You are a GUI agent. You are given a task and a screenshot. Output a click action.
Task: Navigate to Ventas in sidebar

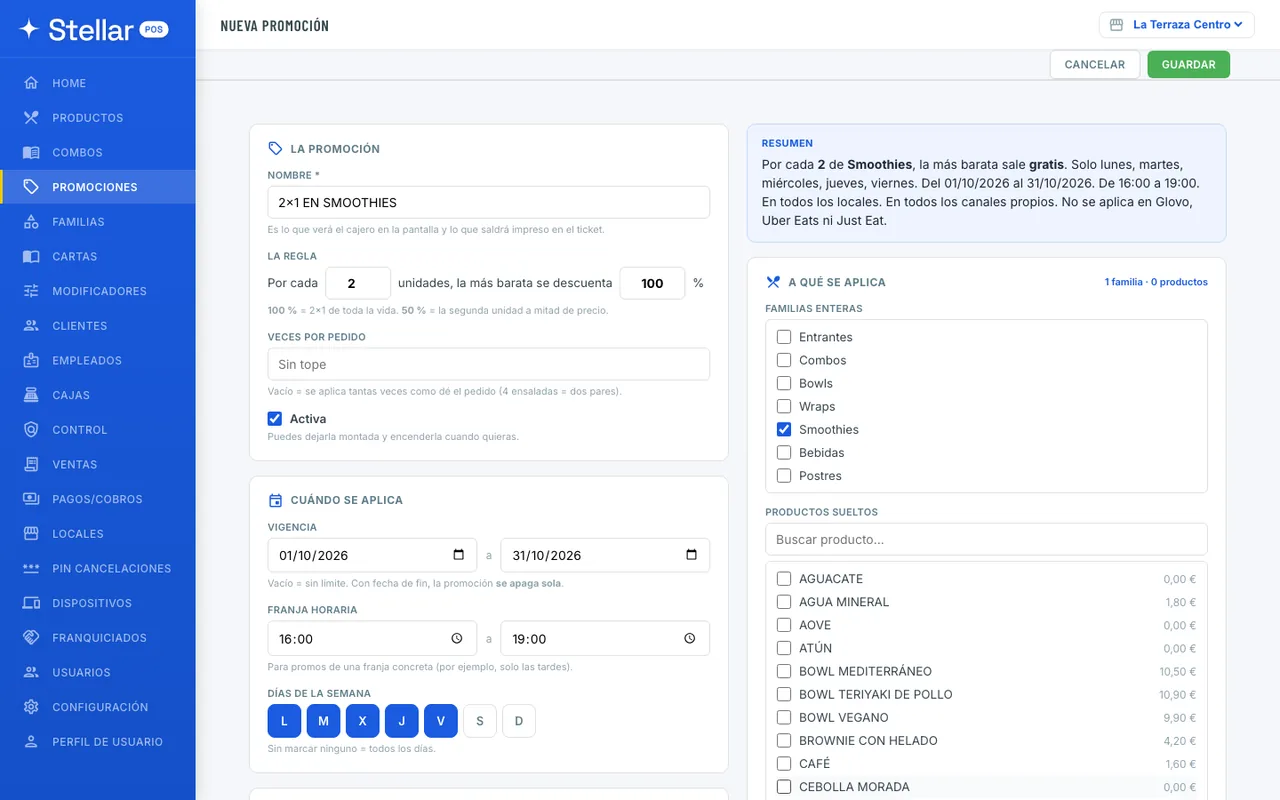pos(98,464)
